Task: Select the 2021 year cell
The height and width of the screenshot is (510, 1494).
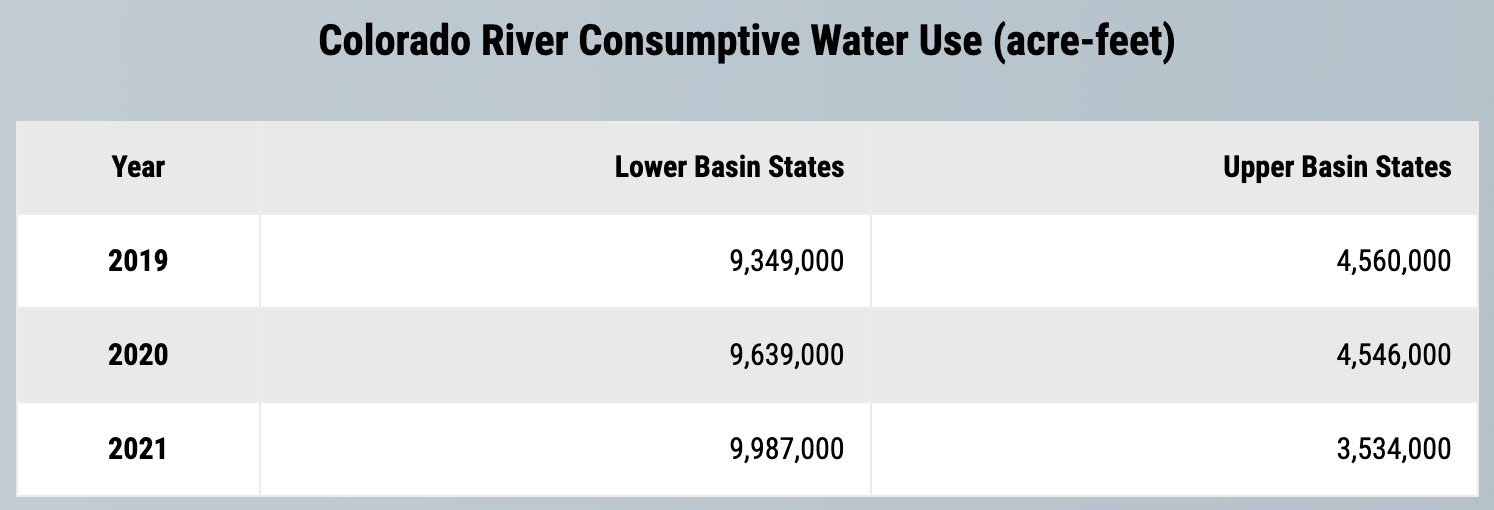Action: pos(138,449)
